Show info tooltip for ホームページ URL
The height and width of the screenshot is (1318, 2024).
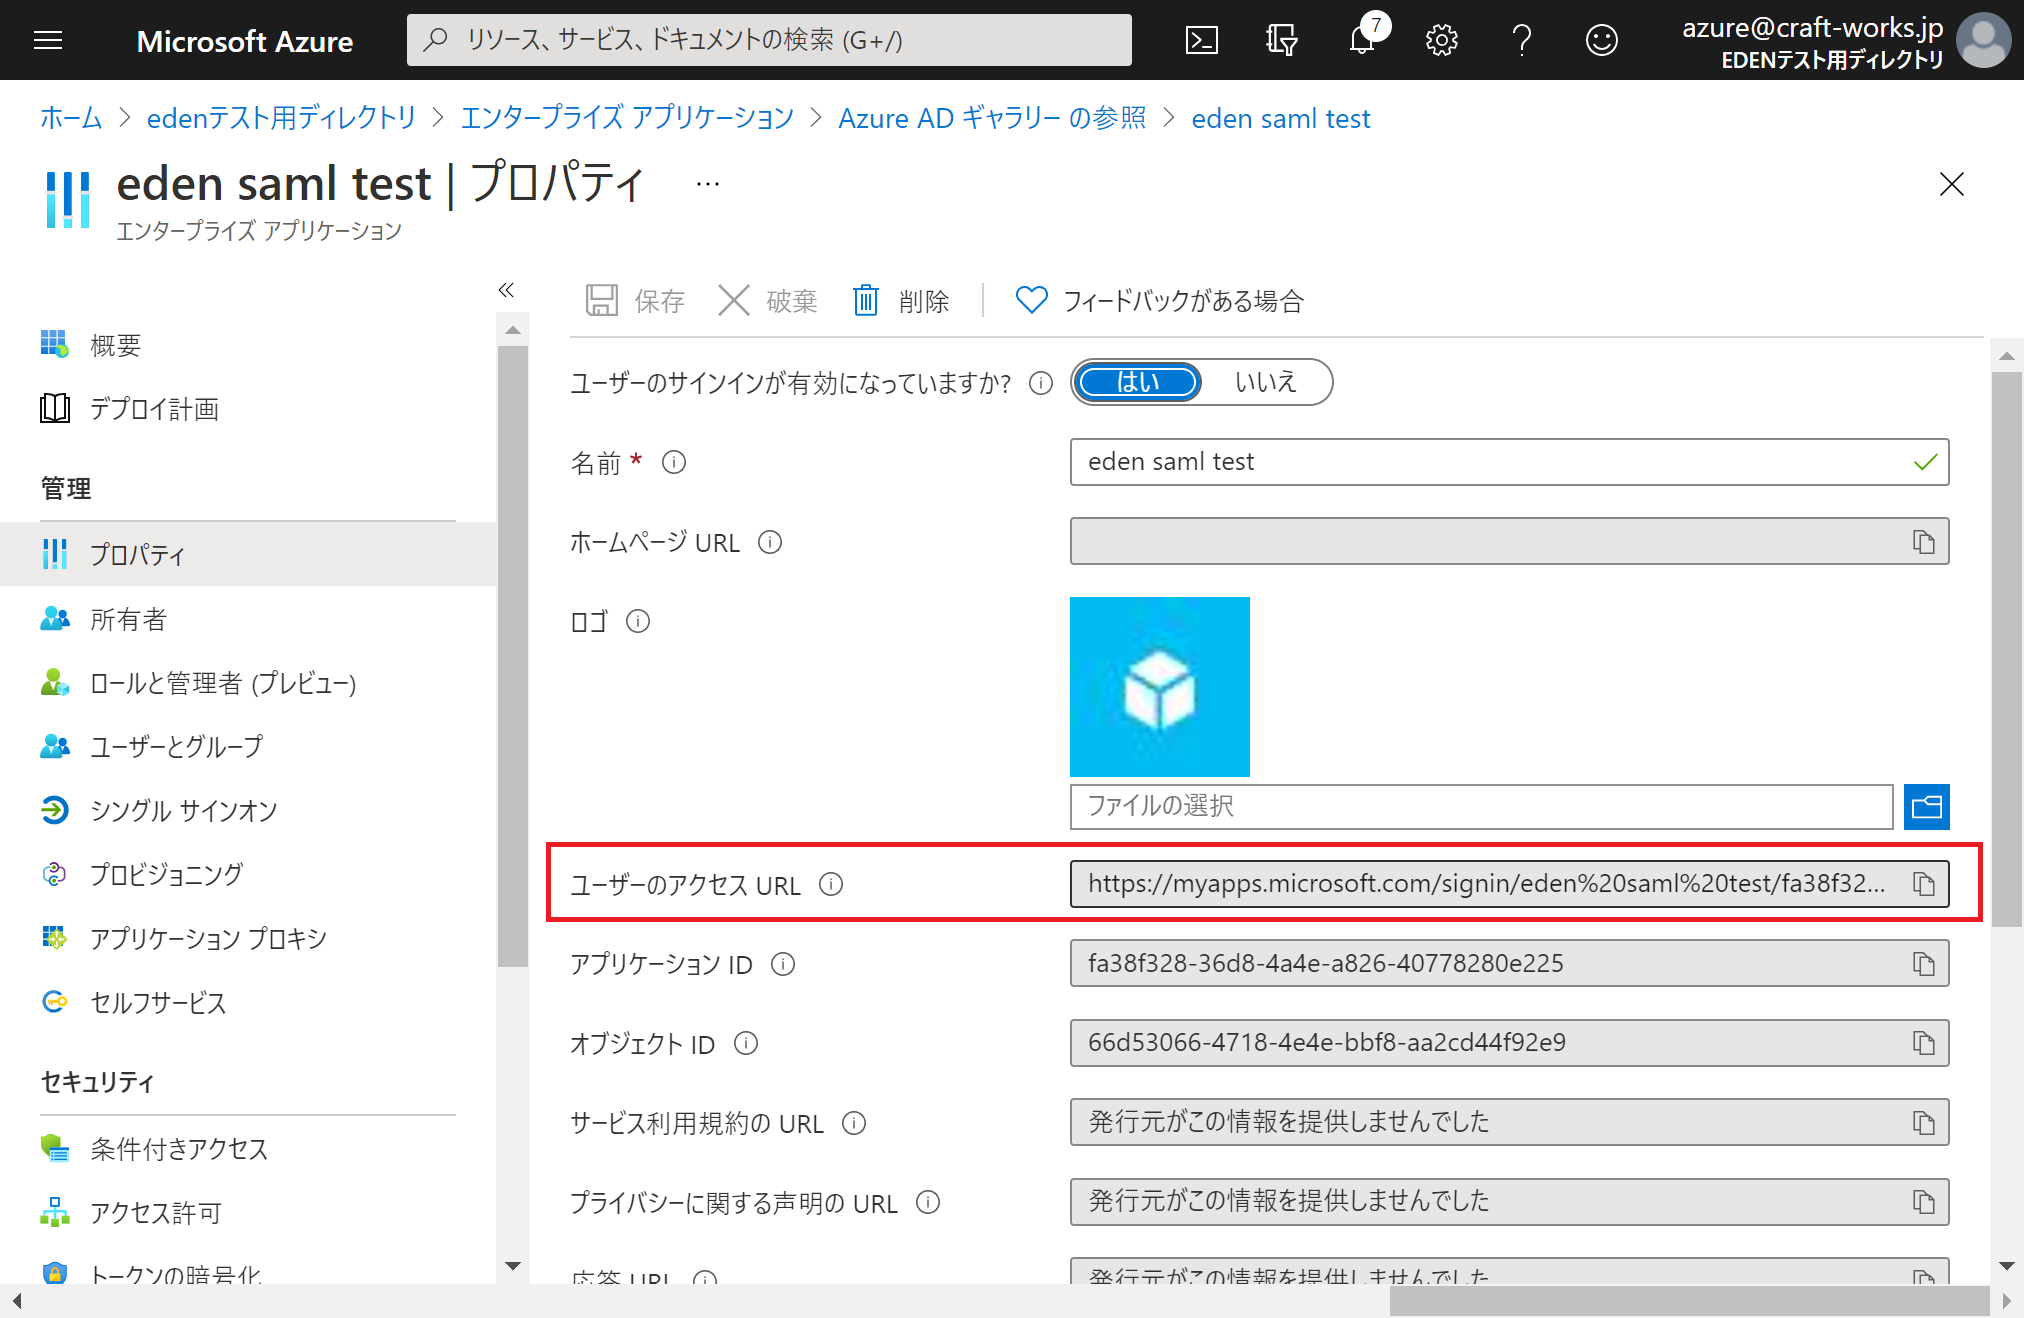[770, 542]
